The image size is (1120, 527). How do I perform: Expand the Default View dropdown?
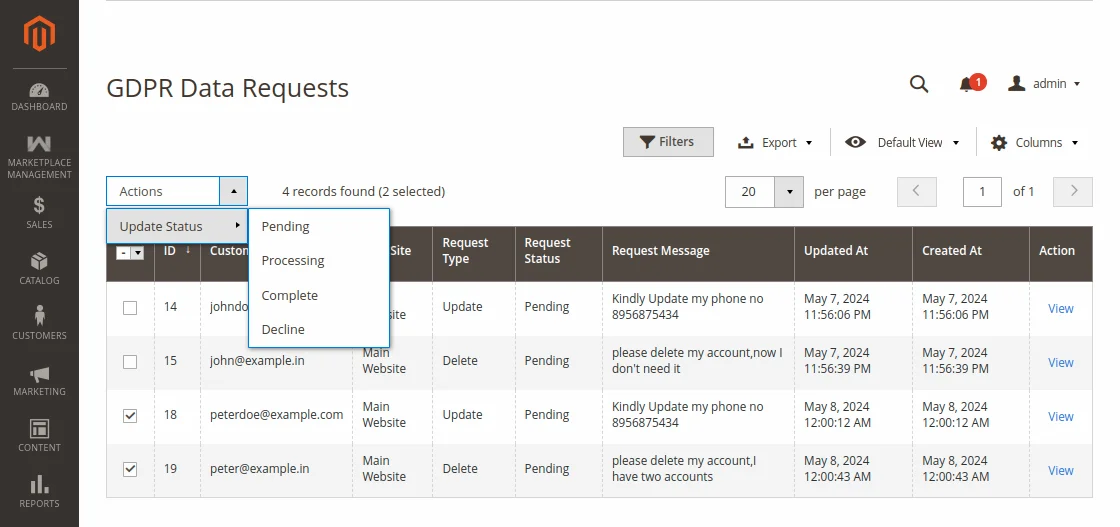coord(902,143)
